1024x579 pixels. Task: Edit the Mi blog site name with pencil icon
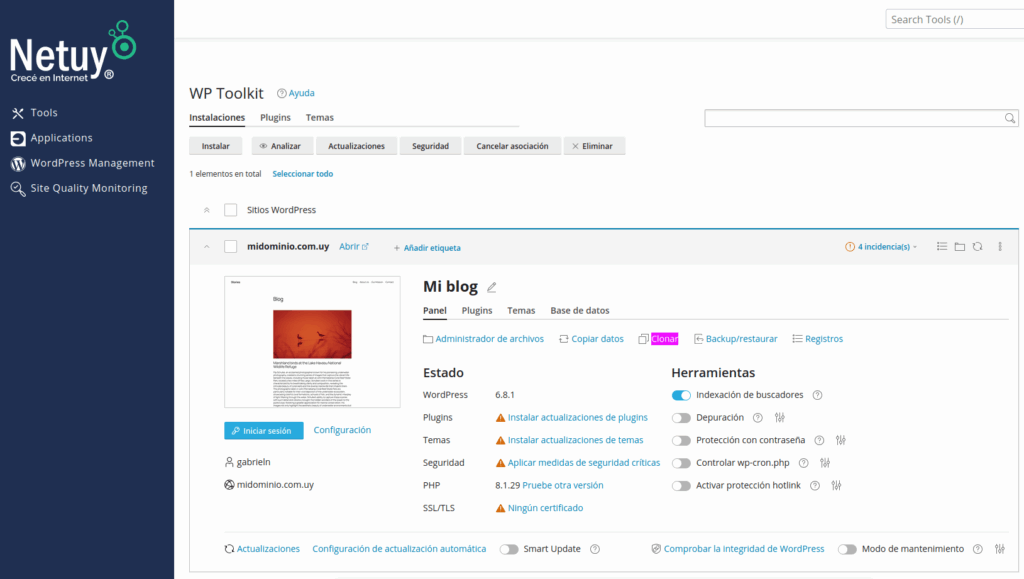(x=492, y=287)
